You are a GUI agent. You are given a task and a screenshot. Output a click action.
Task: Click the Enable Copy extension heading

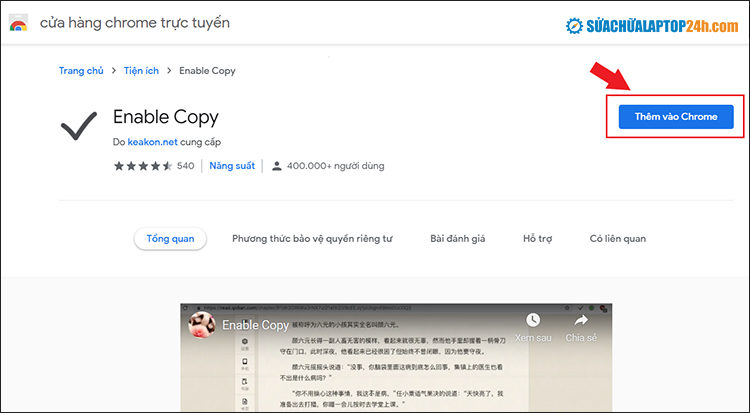coord(165,117)
